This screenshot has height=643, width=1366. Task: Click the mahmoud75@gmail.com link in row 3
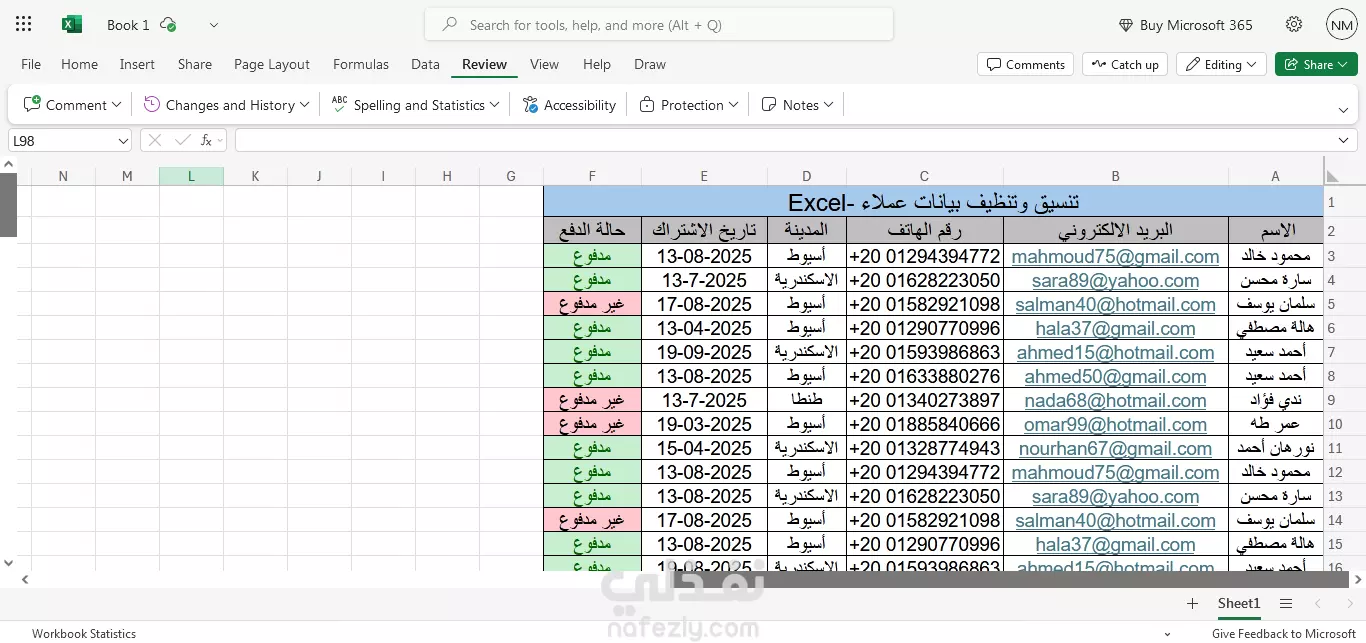click(1115, 256)
